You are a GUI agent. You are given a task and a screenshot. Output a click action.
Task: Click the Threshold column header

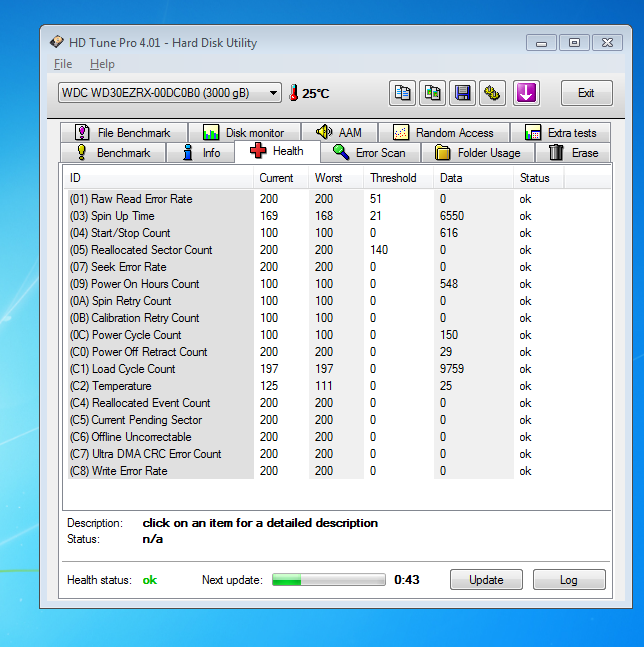[x=399, y=178]
